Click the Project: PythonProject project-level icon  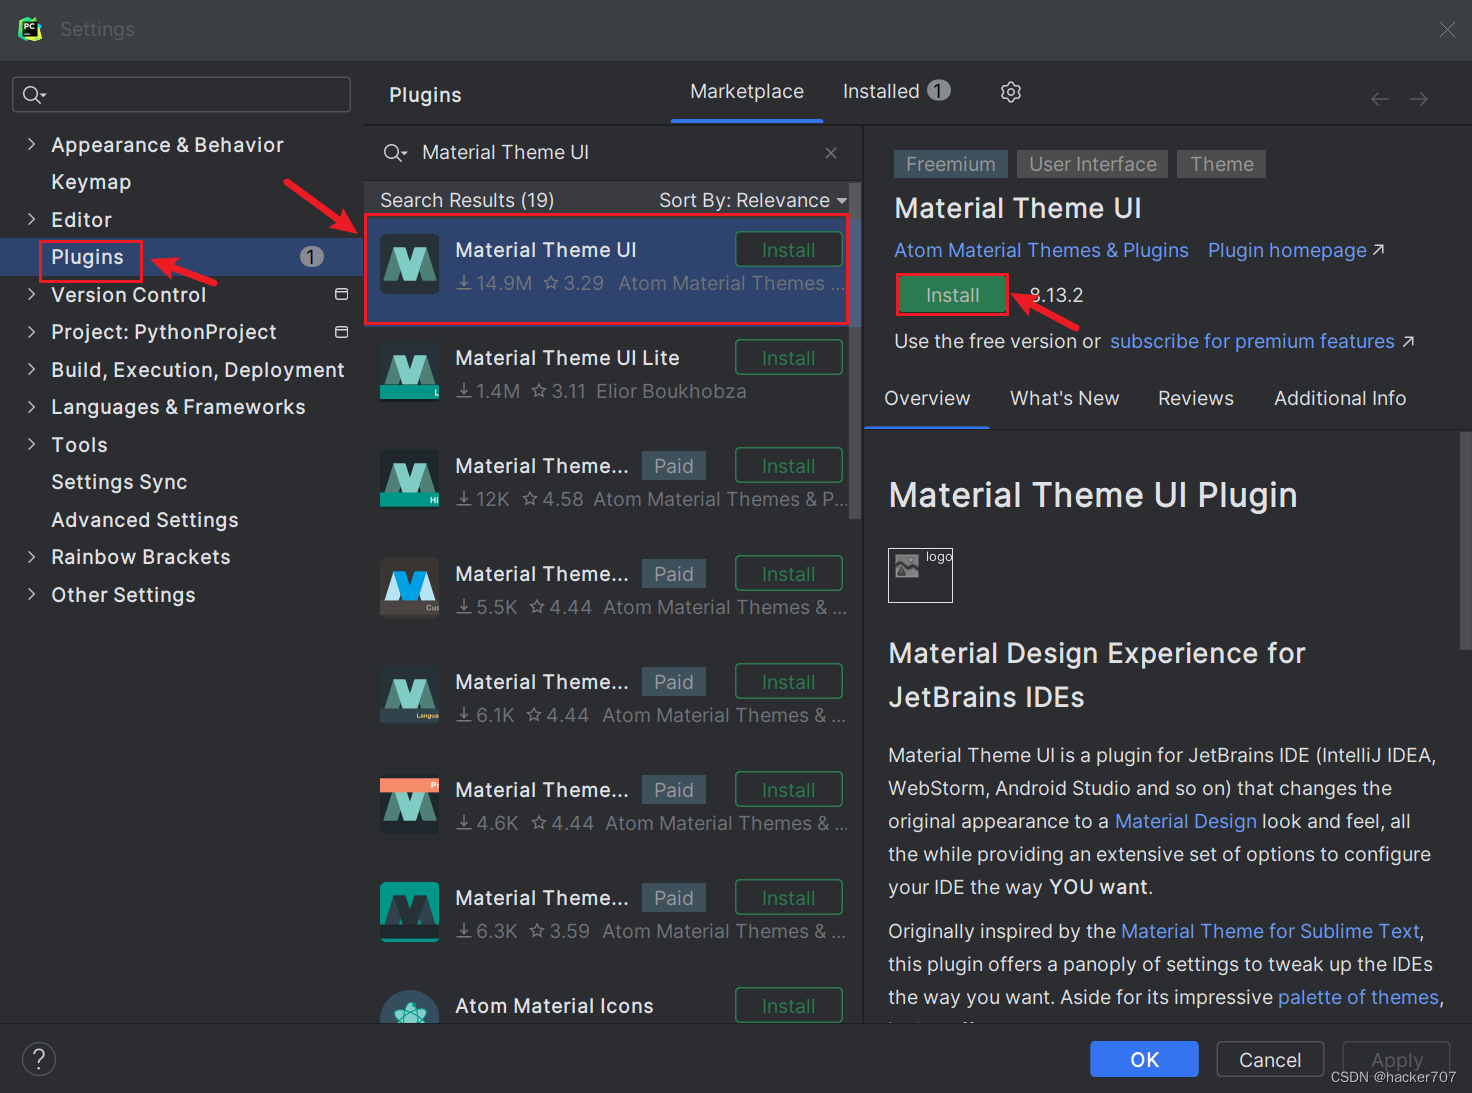point(341,332)
